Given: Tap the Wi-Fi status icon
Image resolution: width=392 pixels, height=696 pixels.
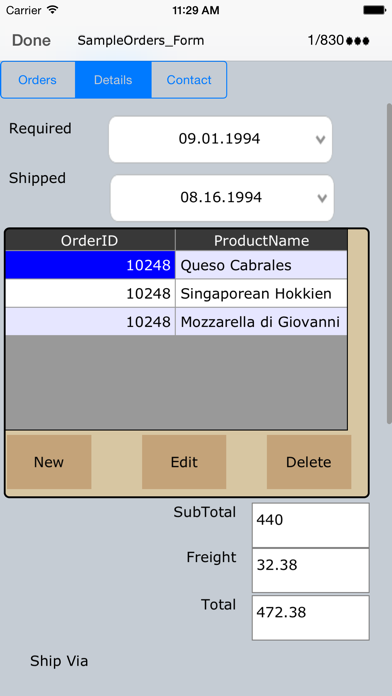Looking at the screenshot, I should tap(53, 10).
